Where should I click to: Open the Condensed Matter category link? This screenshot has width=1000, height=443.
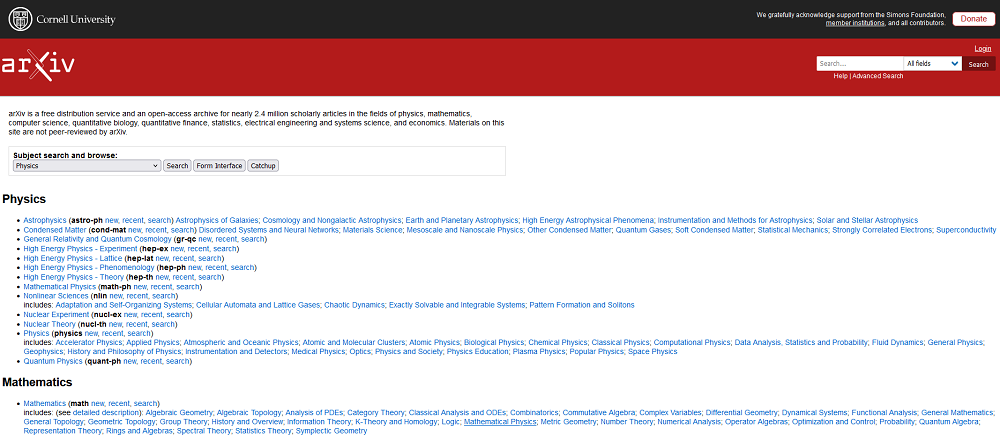click(x=55, y=229)
